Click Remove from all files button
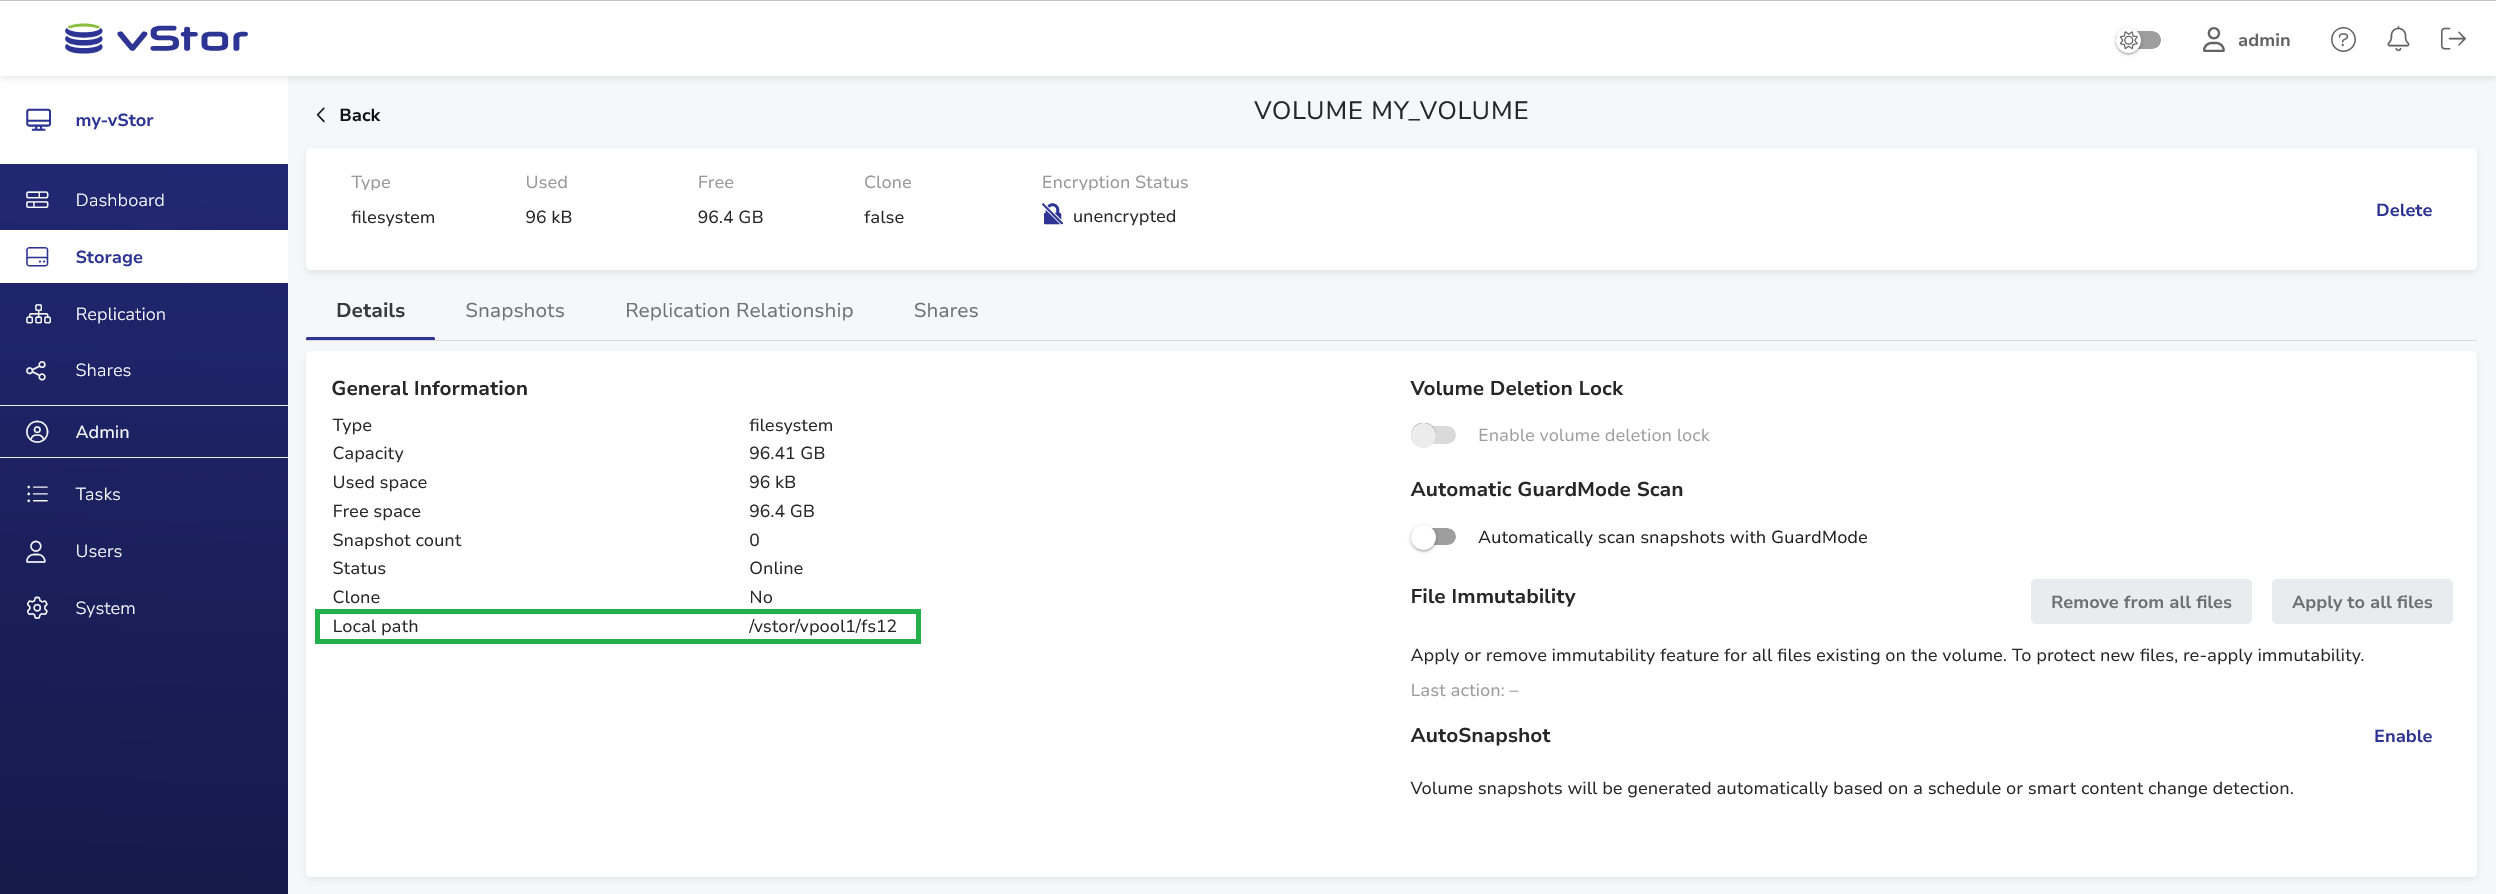Viewport: 2496px width, 894px height. 2140,602
